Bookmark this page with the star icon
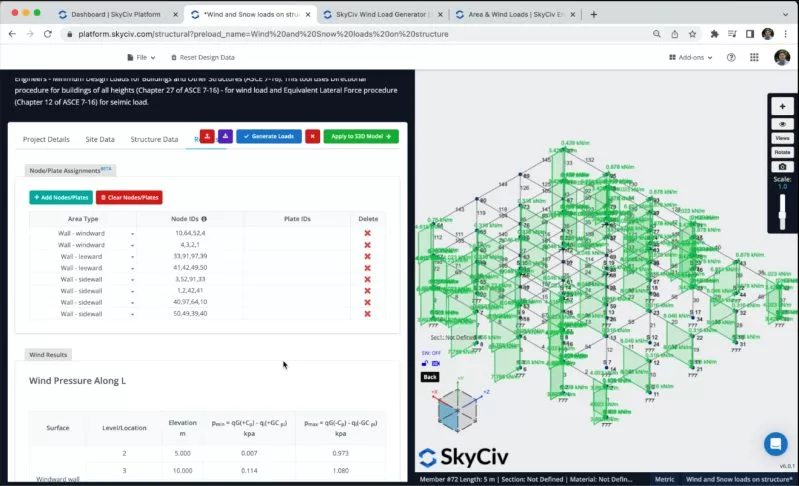Screen dimensions: 799x486 tap(692, 34)
